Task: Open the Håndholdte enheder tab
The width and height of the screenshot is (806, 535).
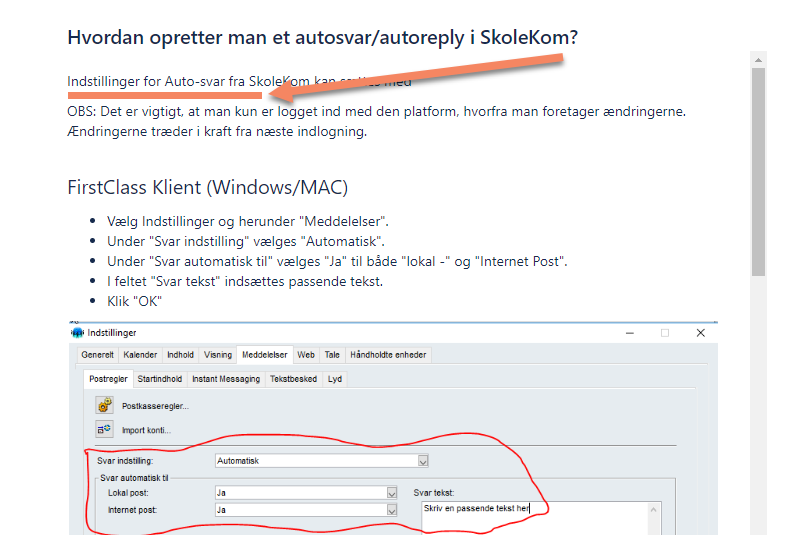Action: pyautogui.click(x=388, y=355)
